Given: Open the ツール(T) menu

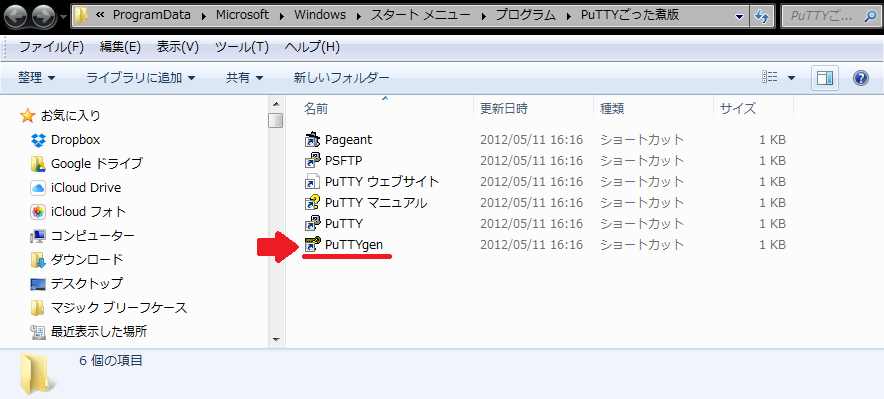Looking at the screenshot, I should point(242,47).
